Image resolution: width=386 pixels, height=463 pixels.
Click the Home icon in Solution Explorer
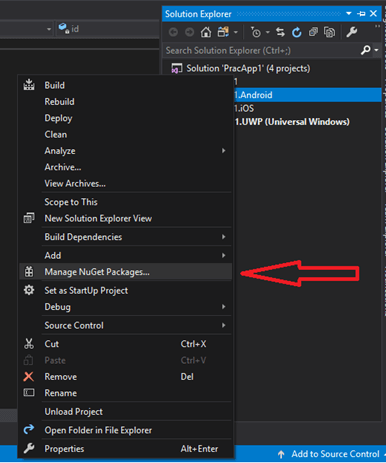click(206, 32)
